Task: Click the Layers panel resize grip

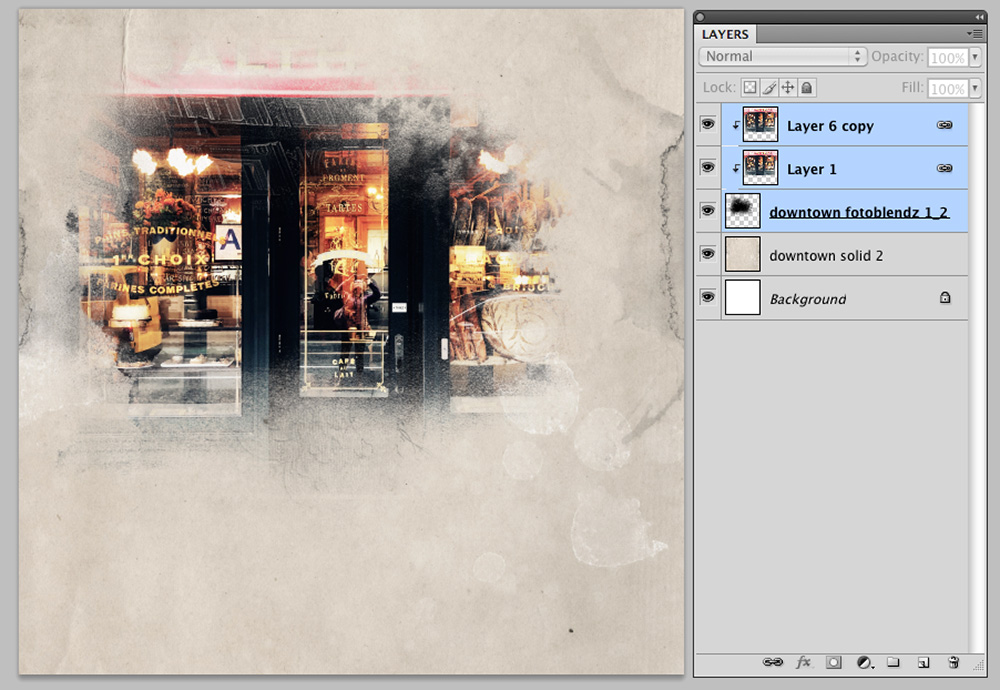Action: 980,666
